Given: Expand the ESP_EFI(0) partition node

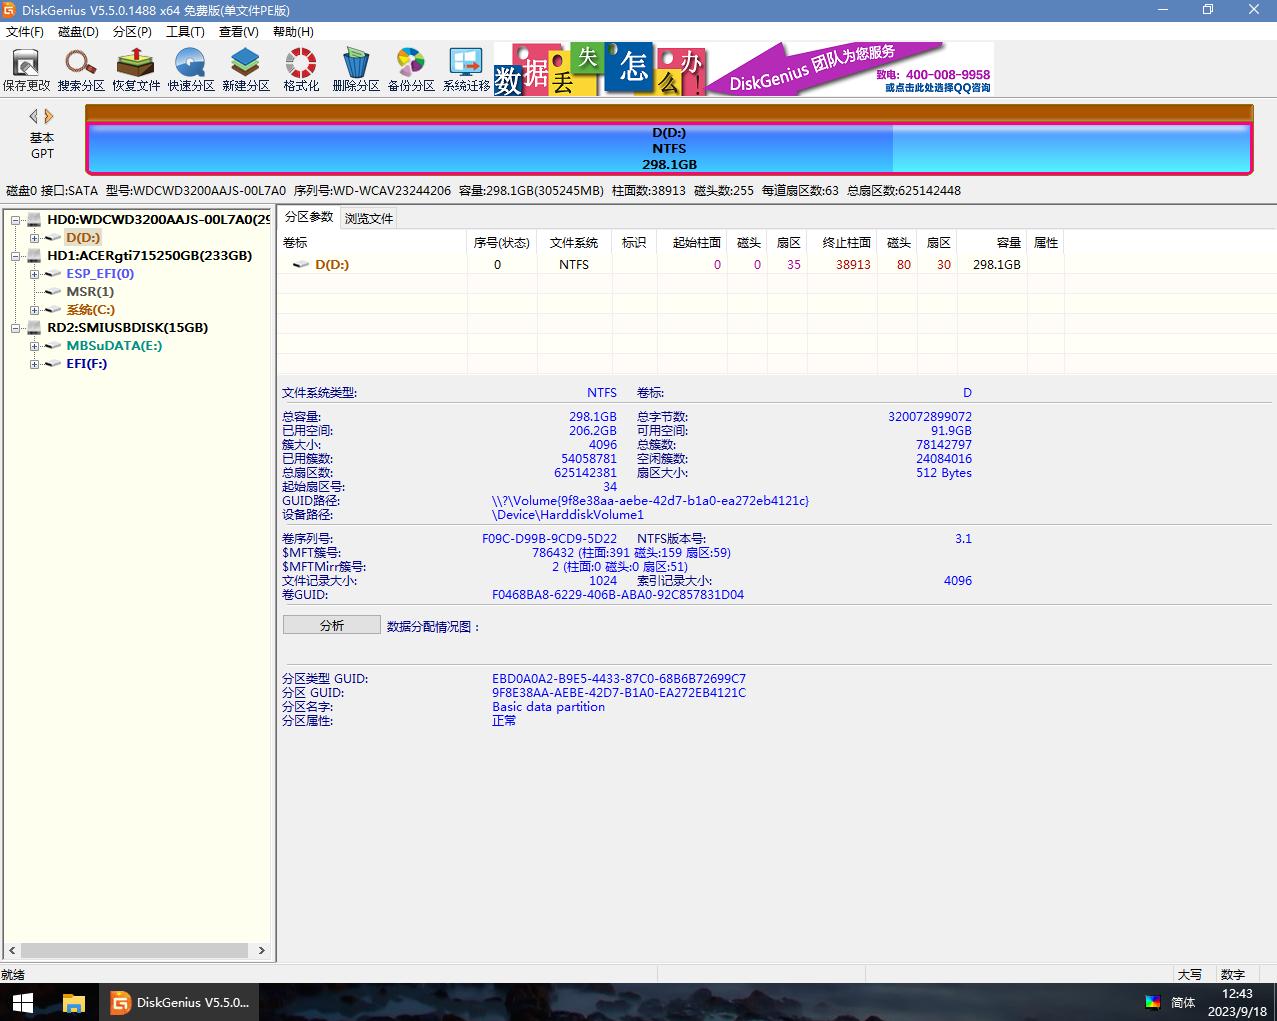Looking at the screenshot, I should point(35,274).
